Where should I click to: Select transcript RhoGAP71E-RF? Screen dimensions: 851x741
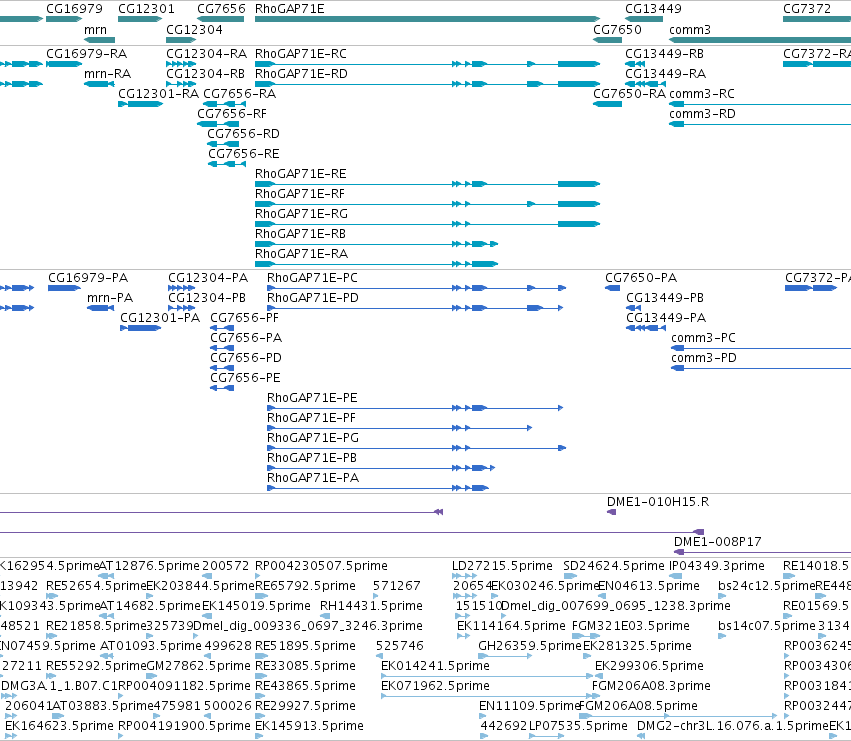tap(427, 204)
